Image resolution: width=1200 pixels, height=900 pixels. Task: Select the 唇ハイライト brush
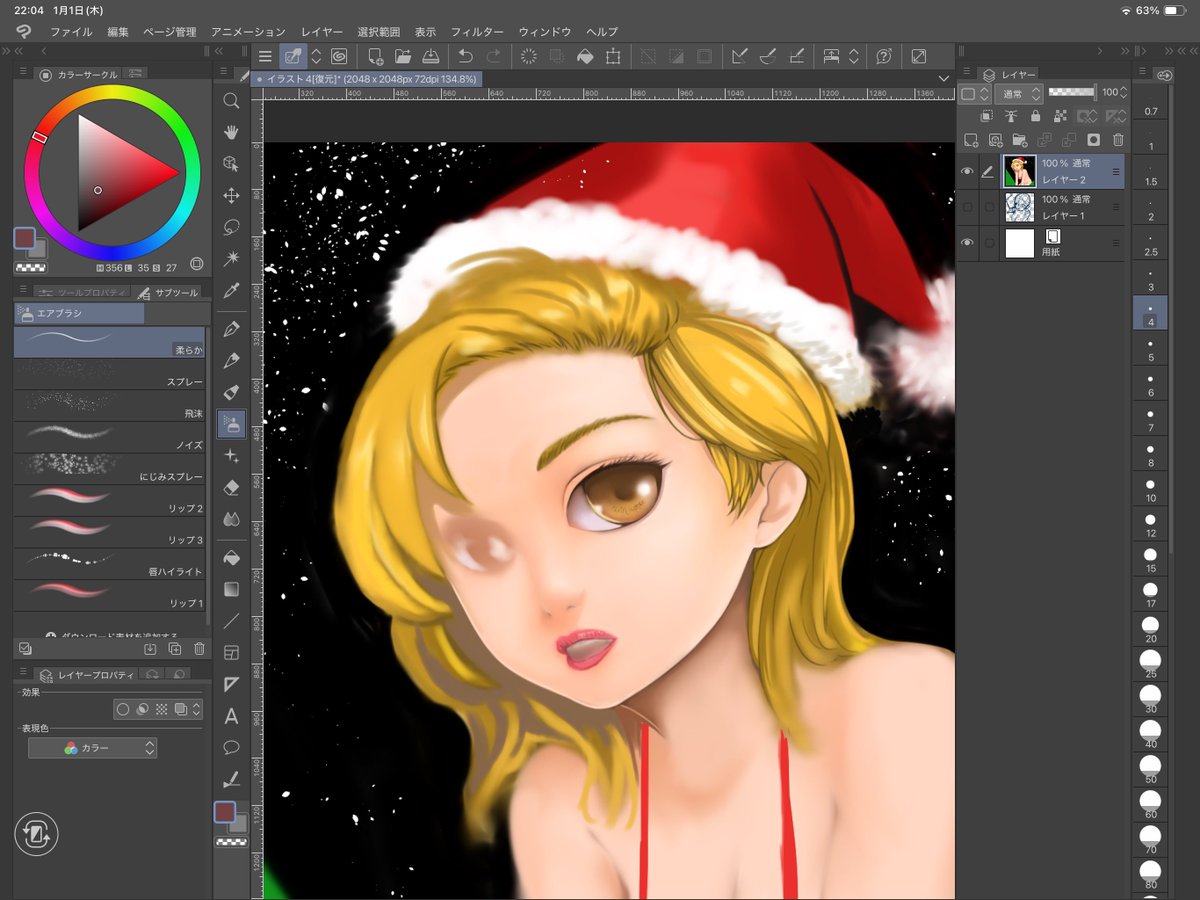click(109, 563)
